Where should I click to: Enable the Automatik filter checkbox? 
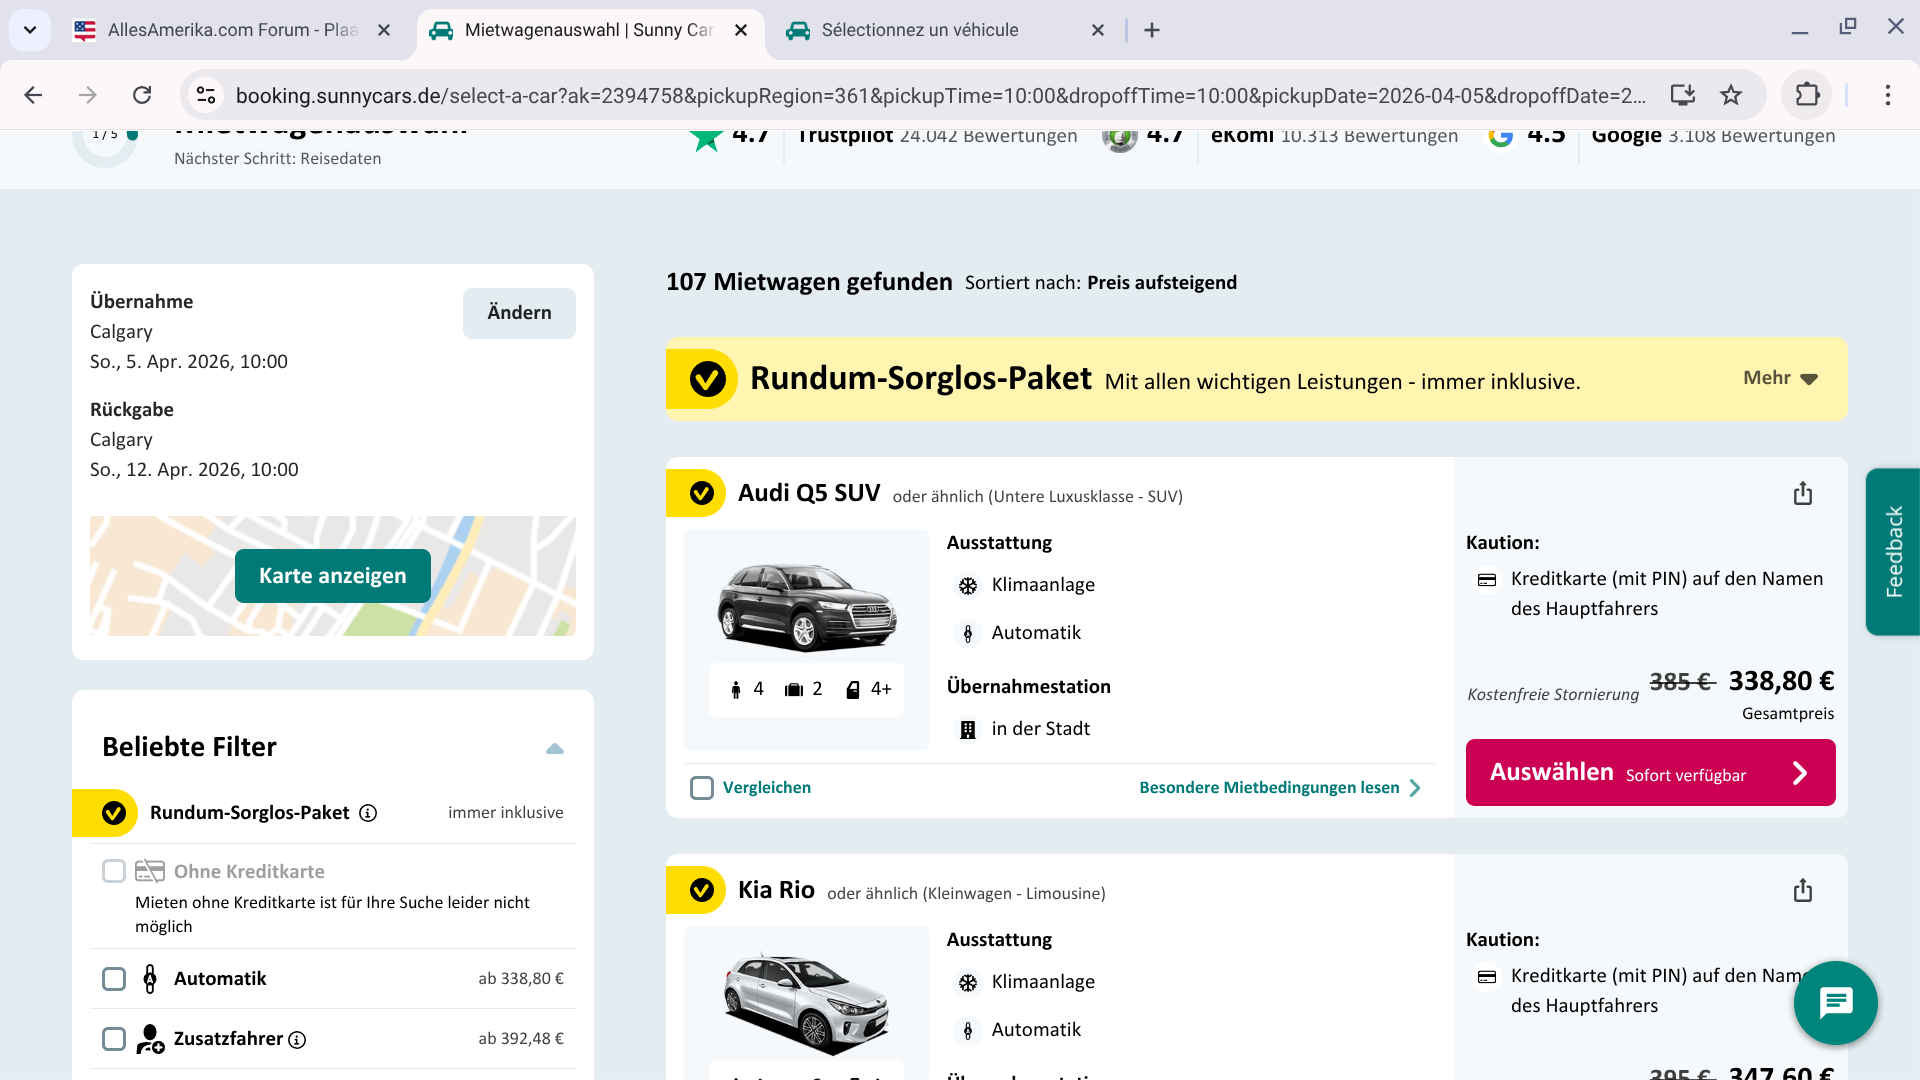(x=114, y=979)
